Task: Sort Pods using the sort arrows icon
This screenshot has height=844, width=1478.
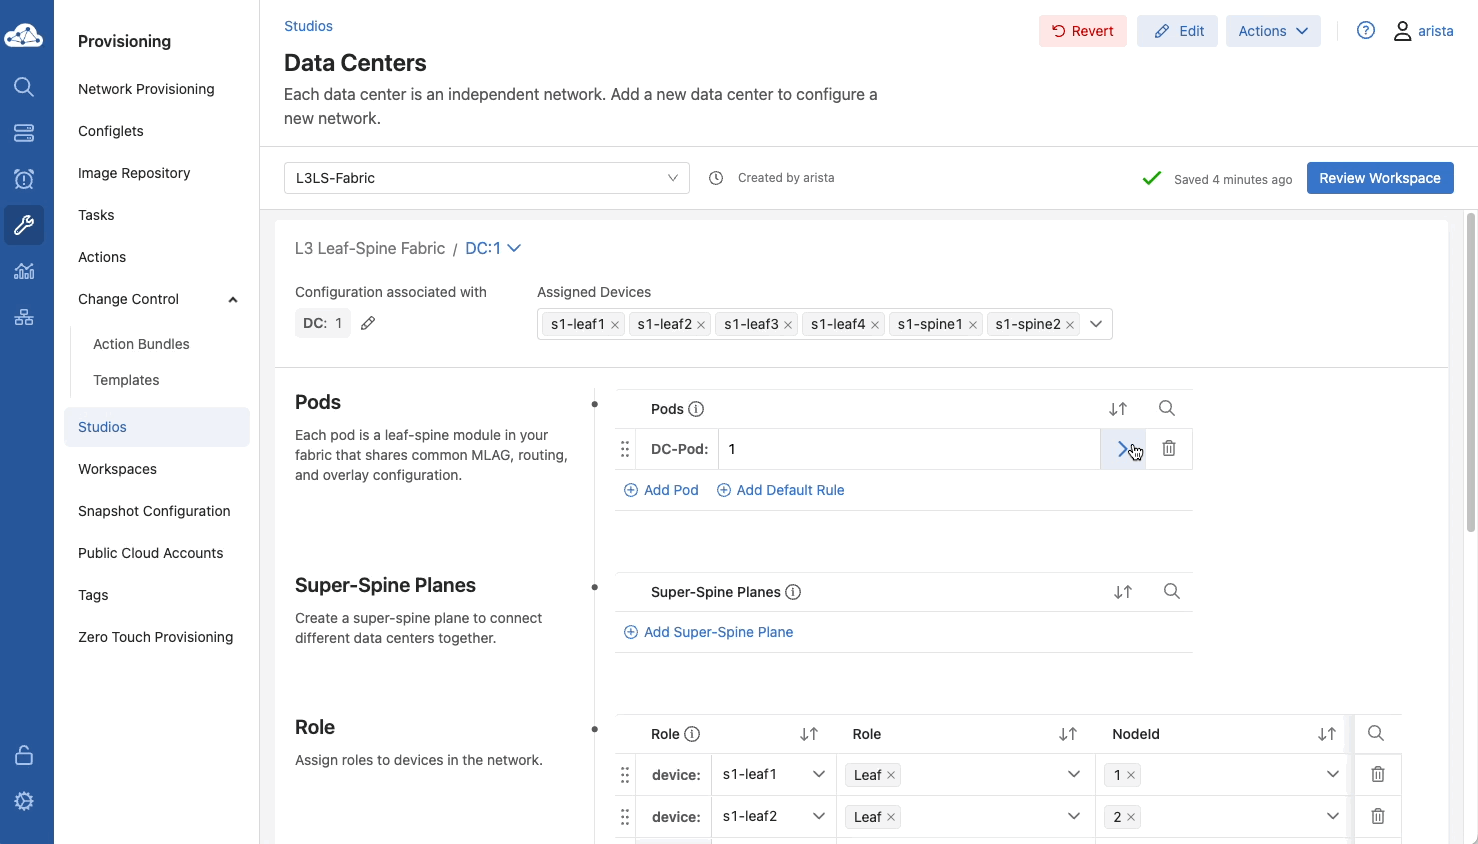Action: coord(1118,409)
